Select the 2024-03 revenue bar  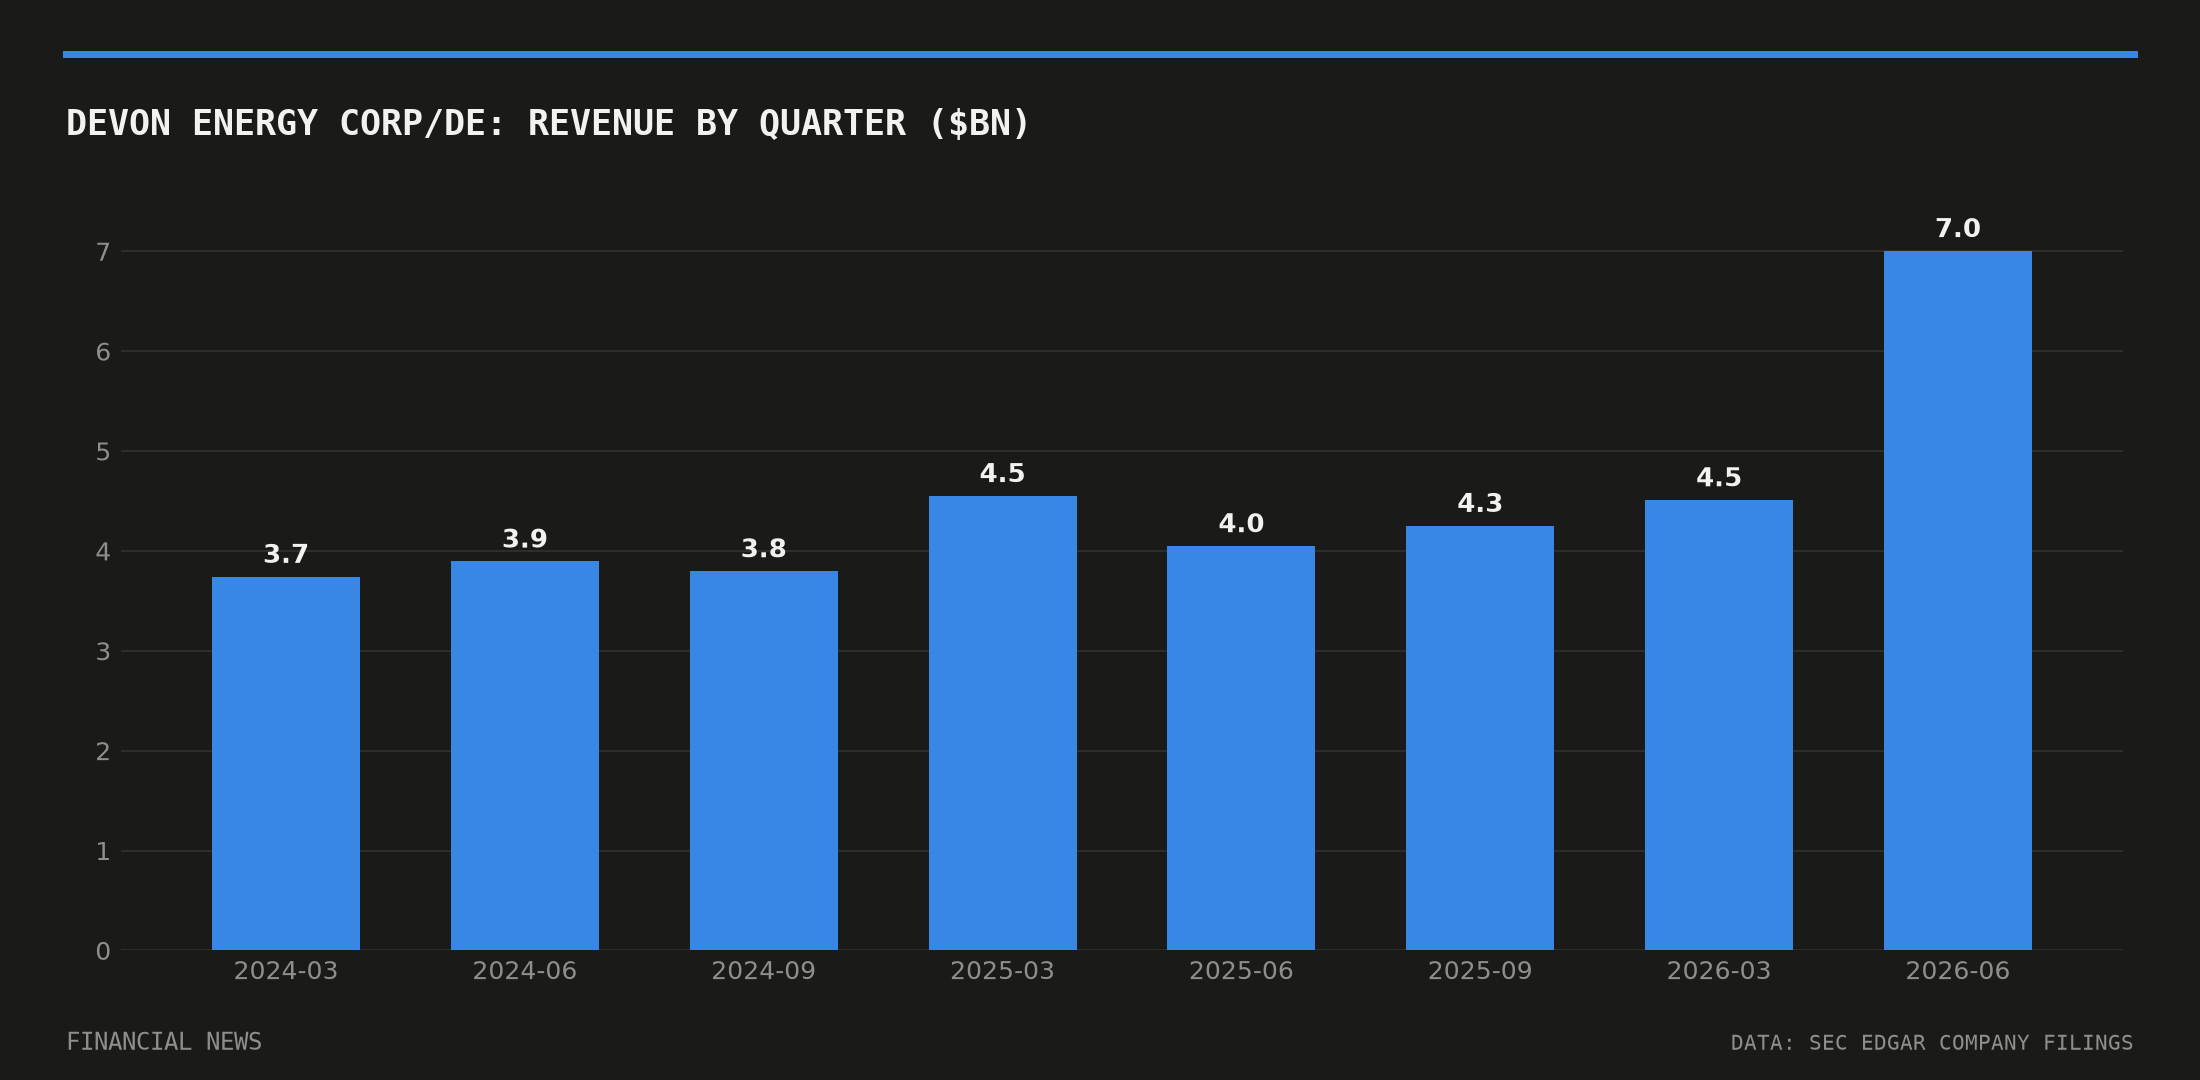[286, 763]
